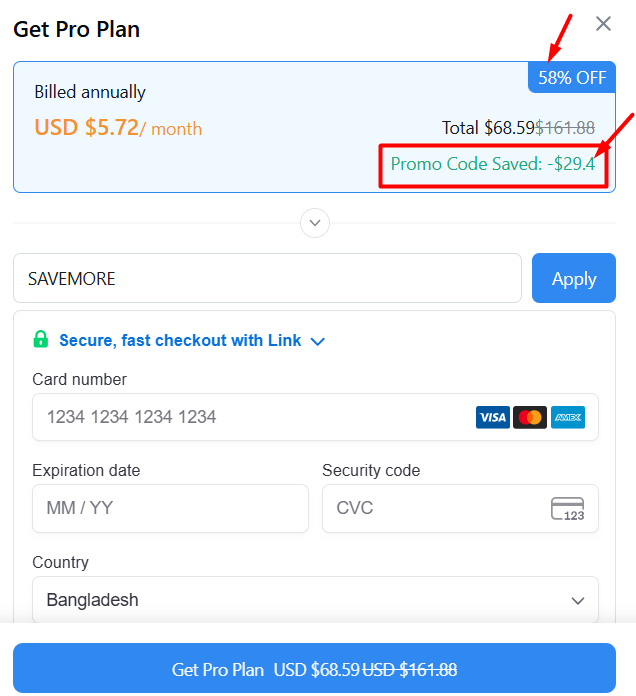Viewport: 636px width, 696px height.
Task: Click the Security code CVC field
Action: [x=435, y=508]
